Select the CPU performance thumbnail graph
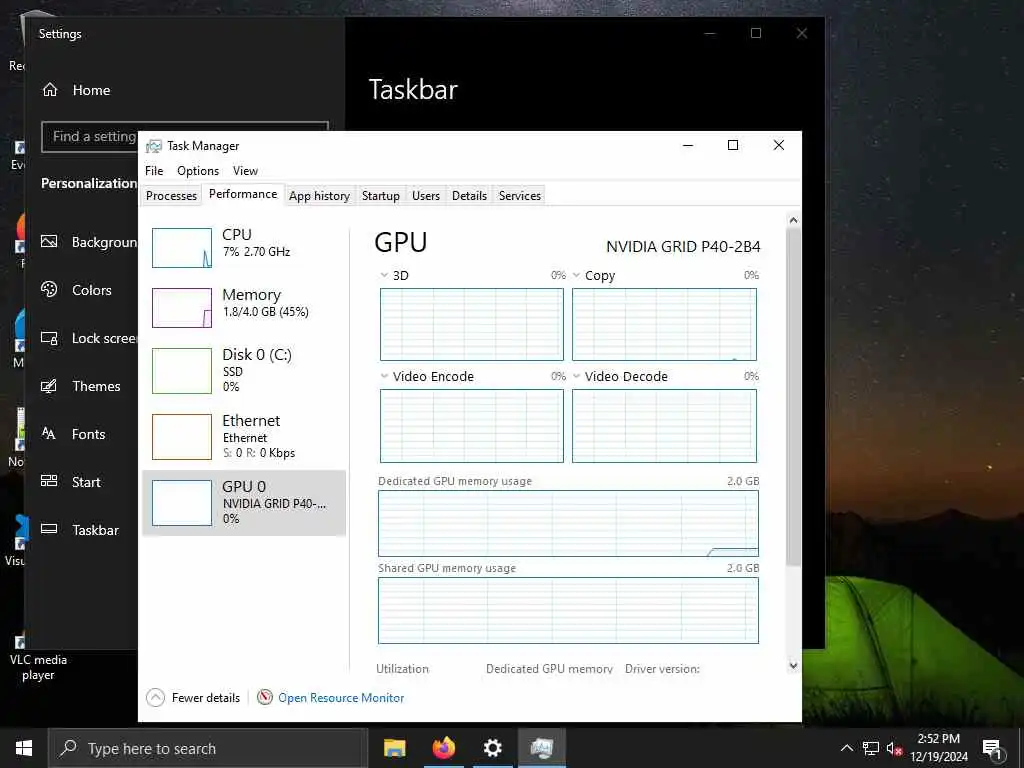Viewport: 1024px width, 768px height. pyautogui.click(x=182, y=248)
